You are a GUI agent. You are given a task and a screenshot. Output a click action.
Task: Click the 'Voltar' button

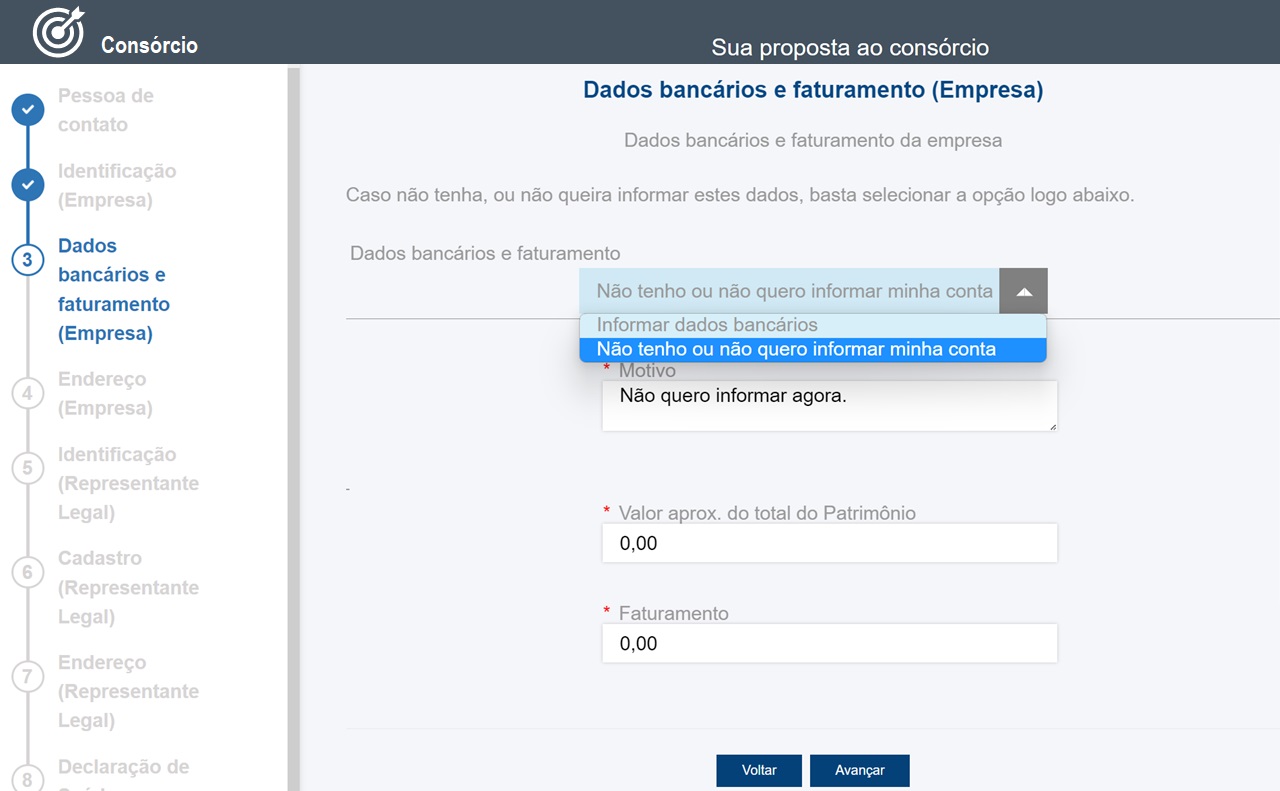pos(758,770)
